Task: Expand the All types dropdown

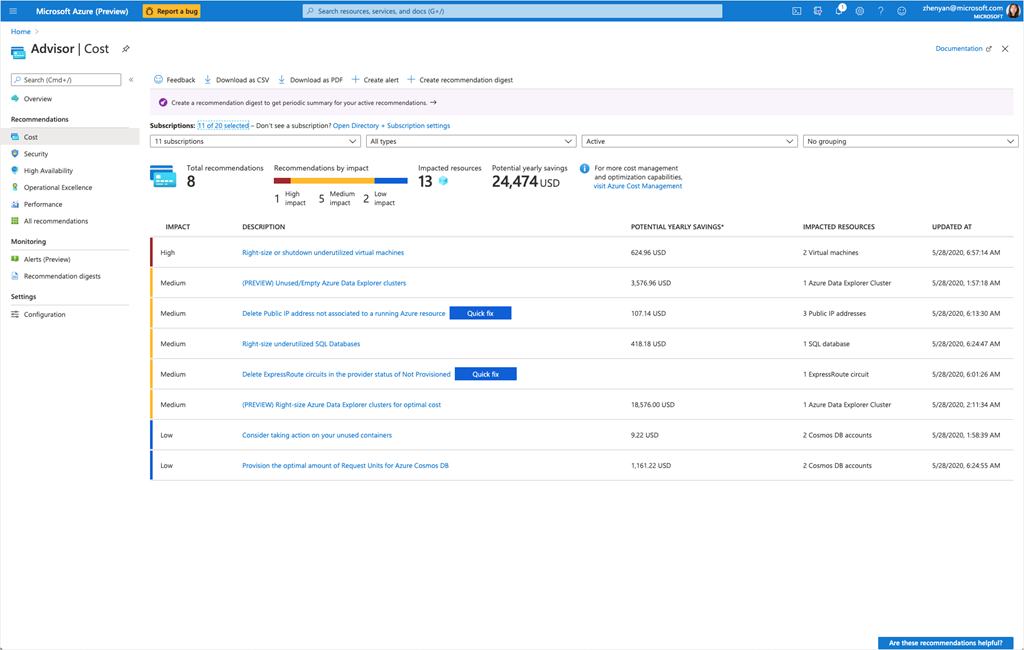Action: tap(471, 141)
